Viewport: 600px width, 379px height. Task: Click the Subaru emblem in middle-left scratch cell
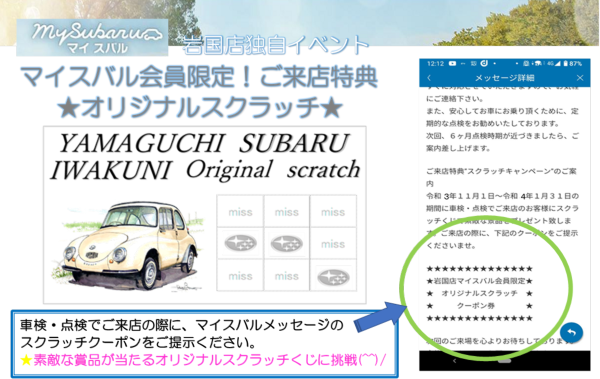point(240,243)
